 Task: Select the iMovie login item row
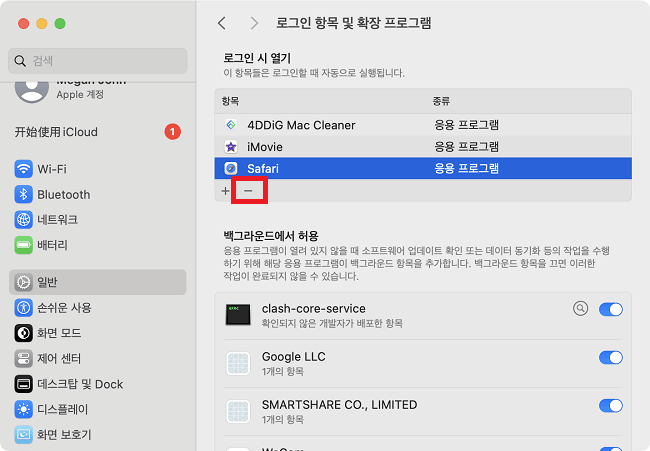coord(423,147)
